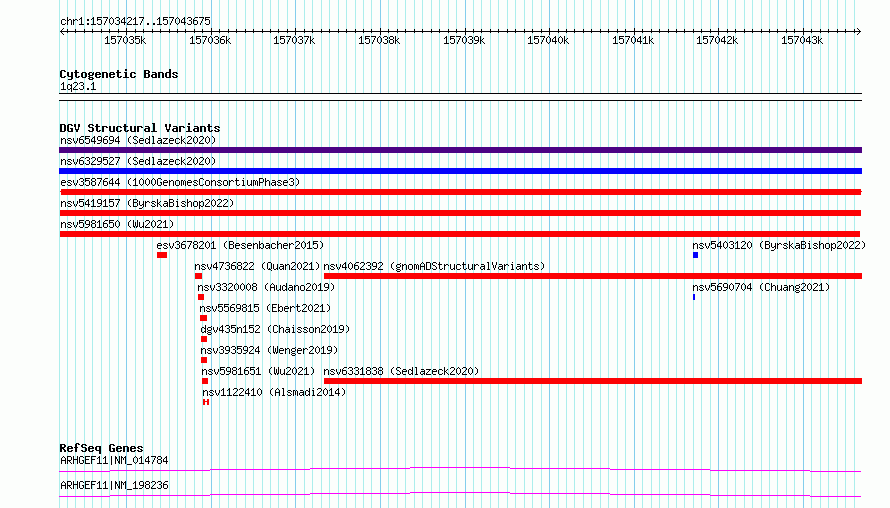Select the red block under nsv3935924
890x508 pixels.
[204, 360]
